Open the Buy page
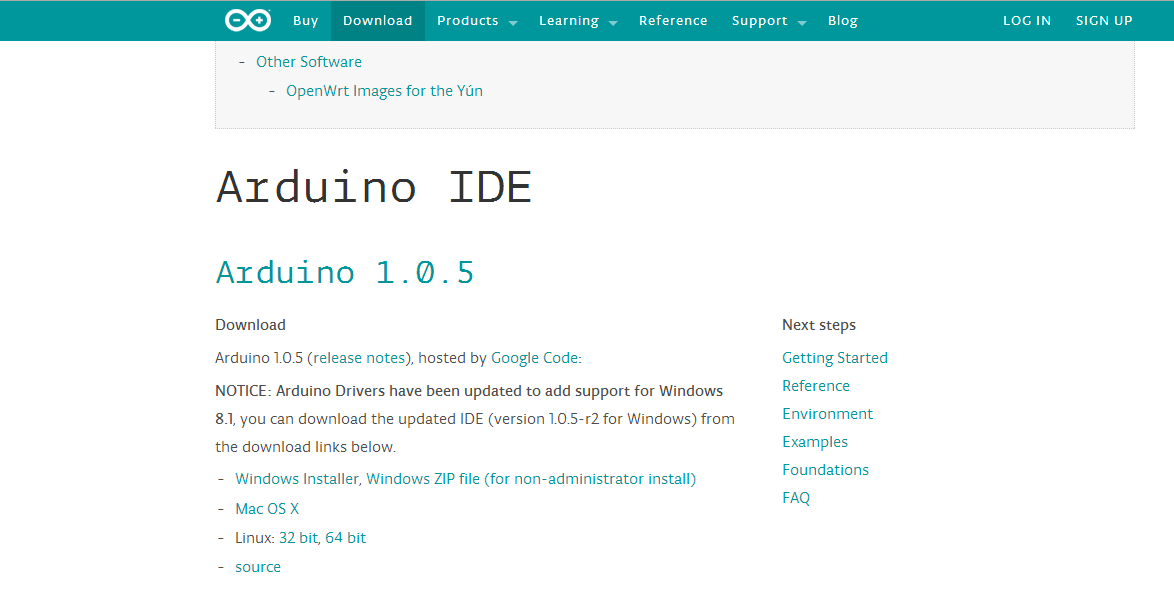The image size is (1174, 596). tap(305, 21)
